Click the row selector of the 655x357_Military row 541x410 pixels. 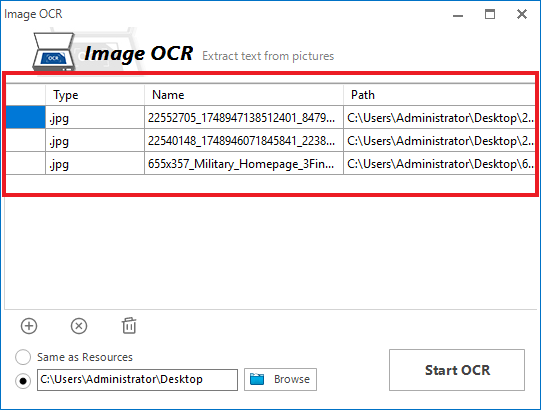(x=26, y=163)
